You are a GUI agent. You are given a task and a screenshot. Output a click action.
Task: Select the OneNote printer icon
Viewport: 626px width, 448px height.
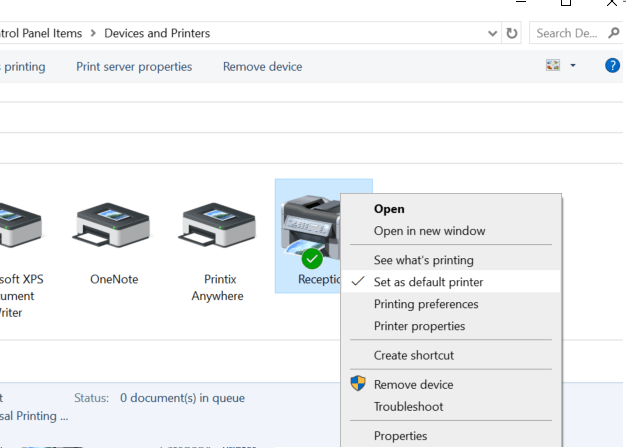[x=113, y=228]
